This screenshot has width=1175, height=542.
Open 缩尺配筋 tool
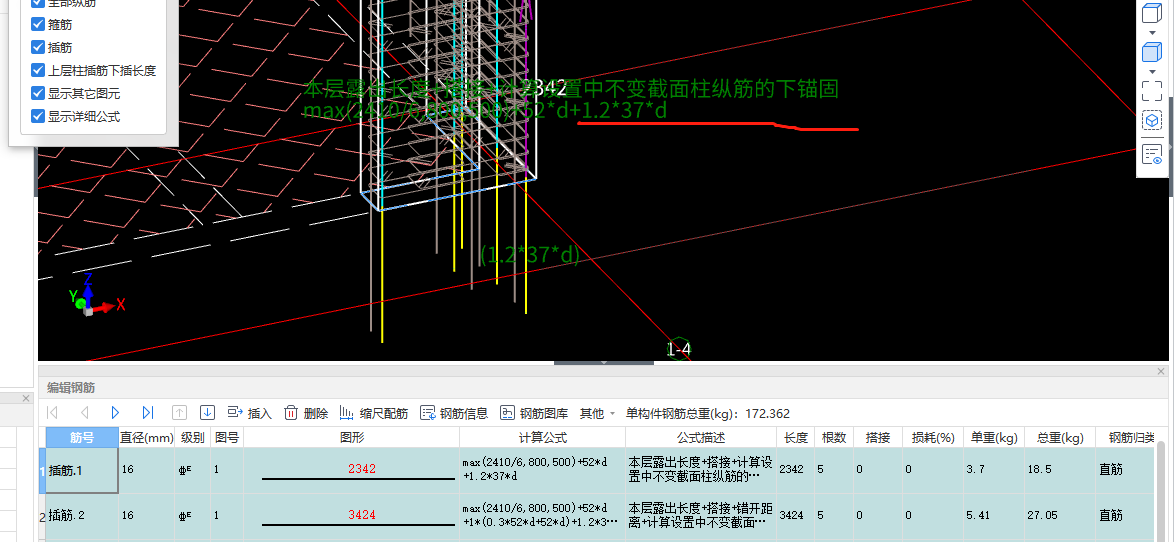[x=373, y=413]
